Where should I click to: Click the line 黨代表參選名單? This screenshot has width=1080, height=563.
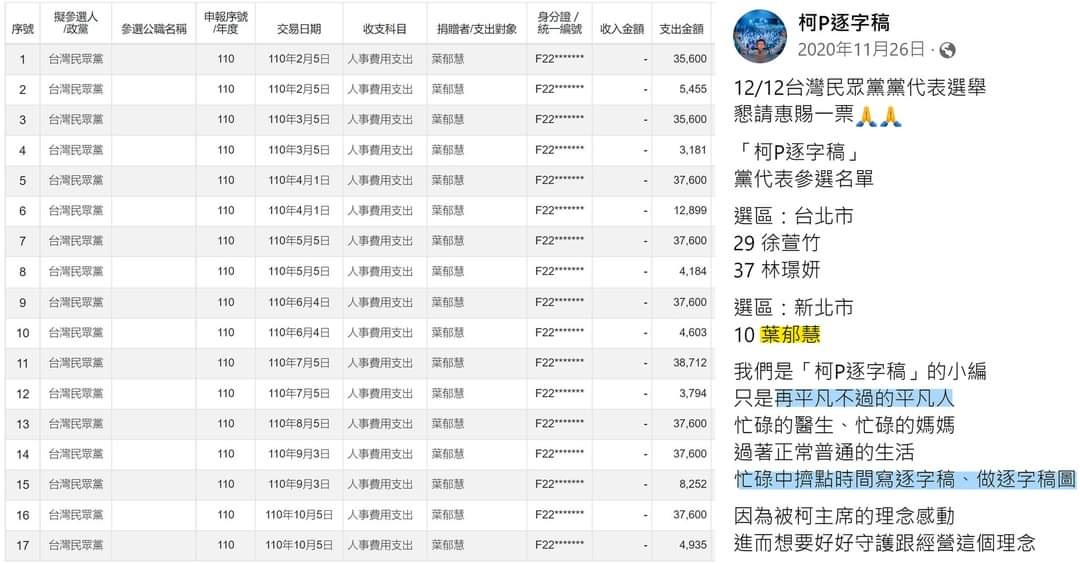coord(804,179)
